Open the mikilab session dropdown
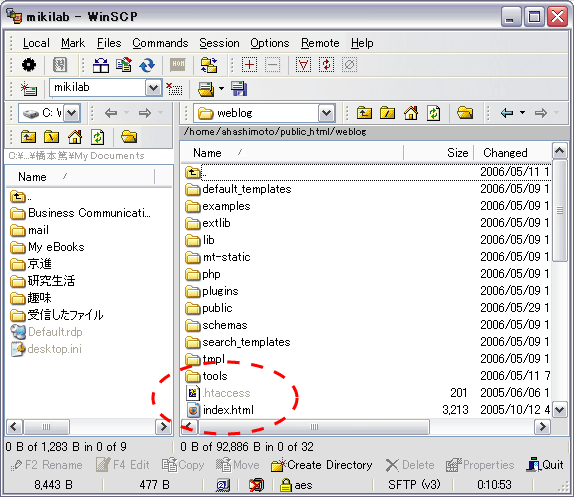This screenshot has width=574, height=497. click(153, 88)
